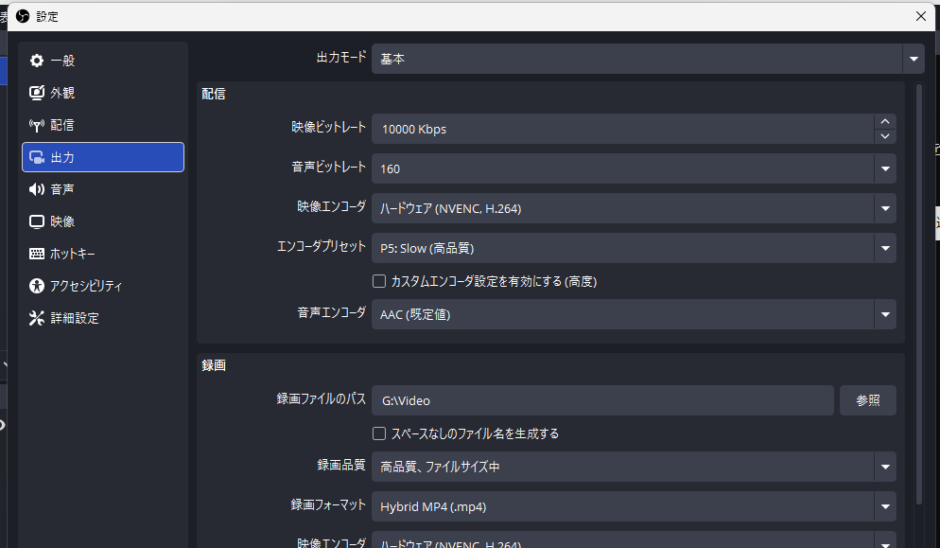Open the 外観 settings page
The height and width of the screenshot is (548, 940).
tap(103, 93)
